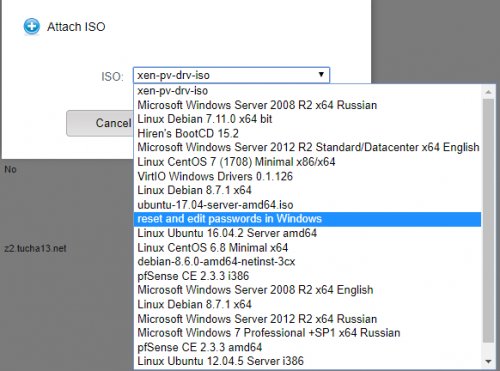Click the list scrollbar down arrow

point(489,361)
